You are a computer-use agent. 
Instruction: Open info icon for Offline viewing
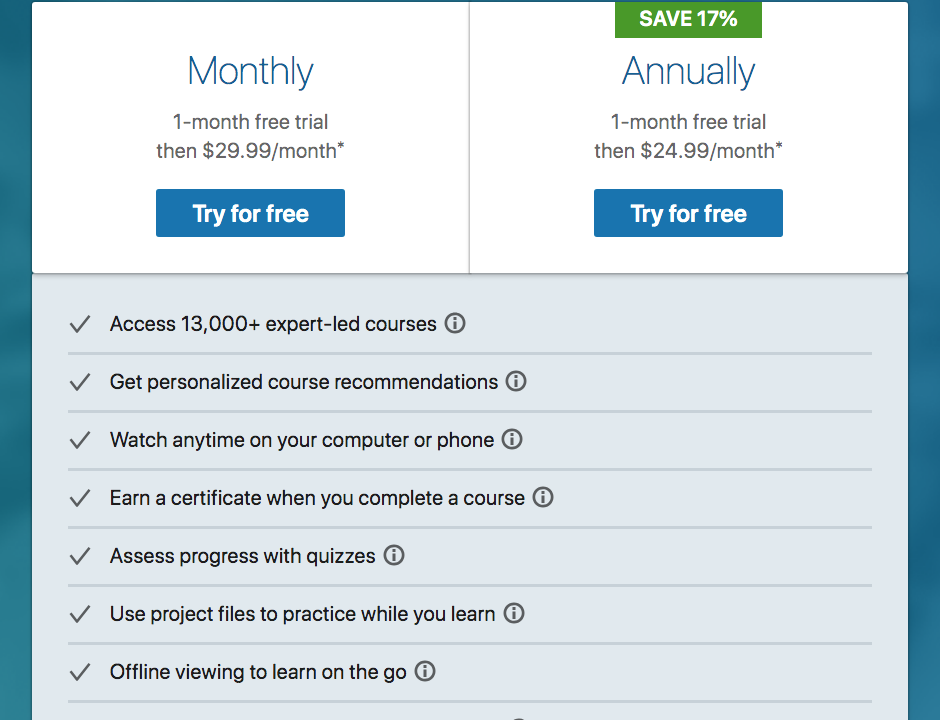pyautogui.click(x=425, y=672)
